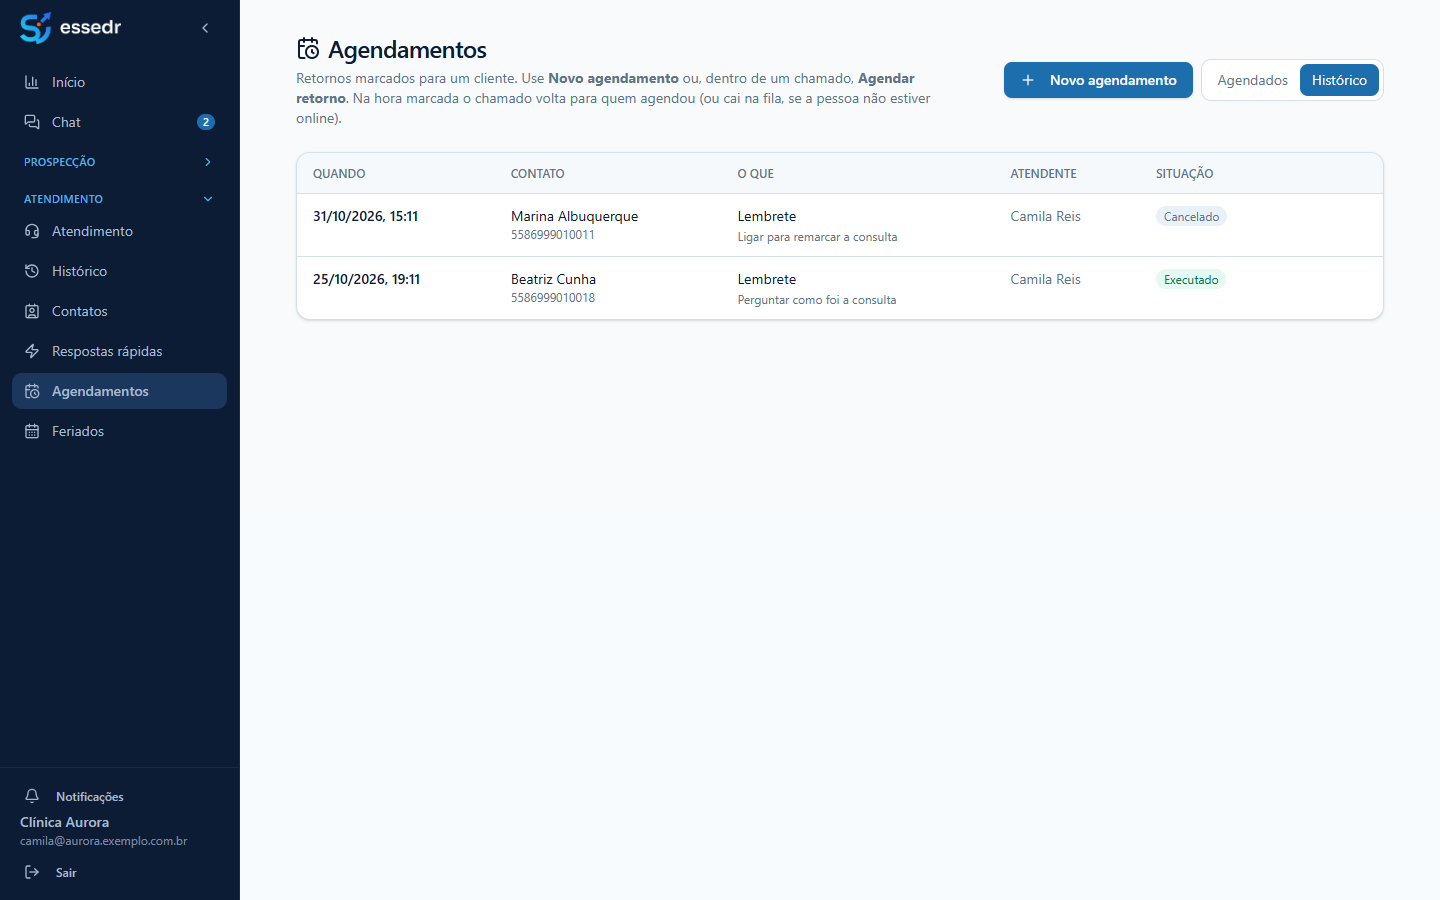The width and height of the screenshot is (1440, 900).
Task: Click the date 31/10/2026, 15:11
Action: pyautogui.click(x=365, y=216)
